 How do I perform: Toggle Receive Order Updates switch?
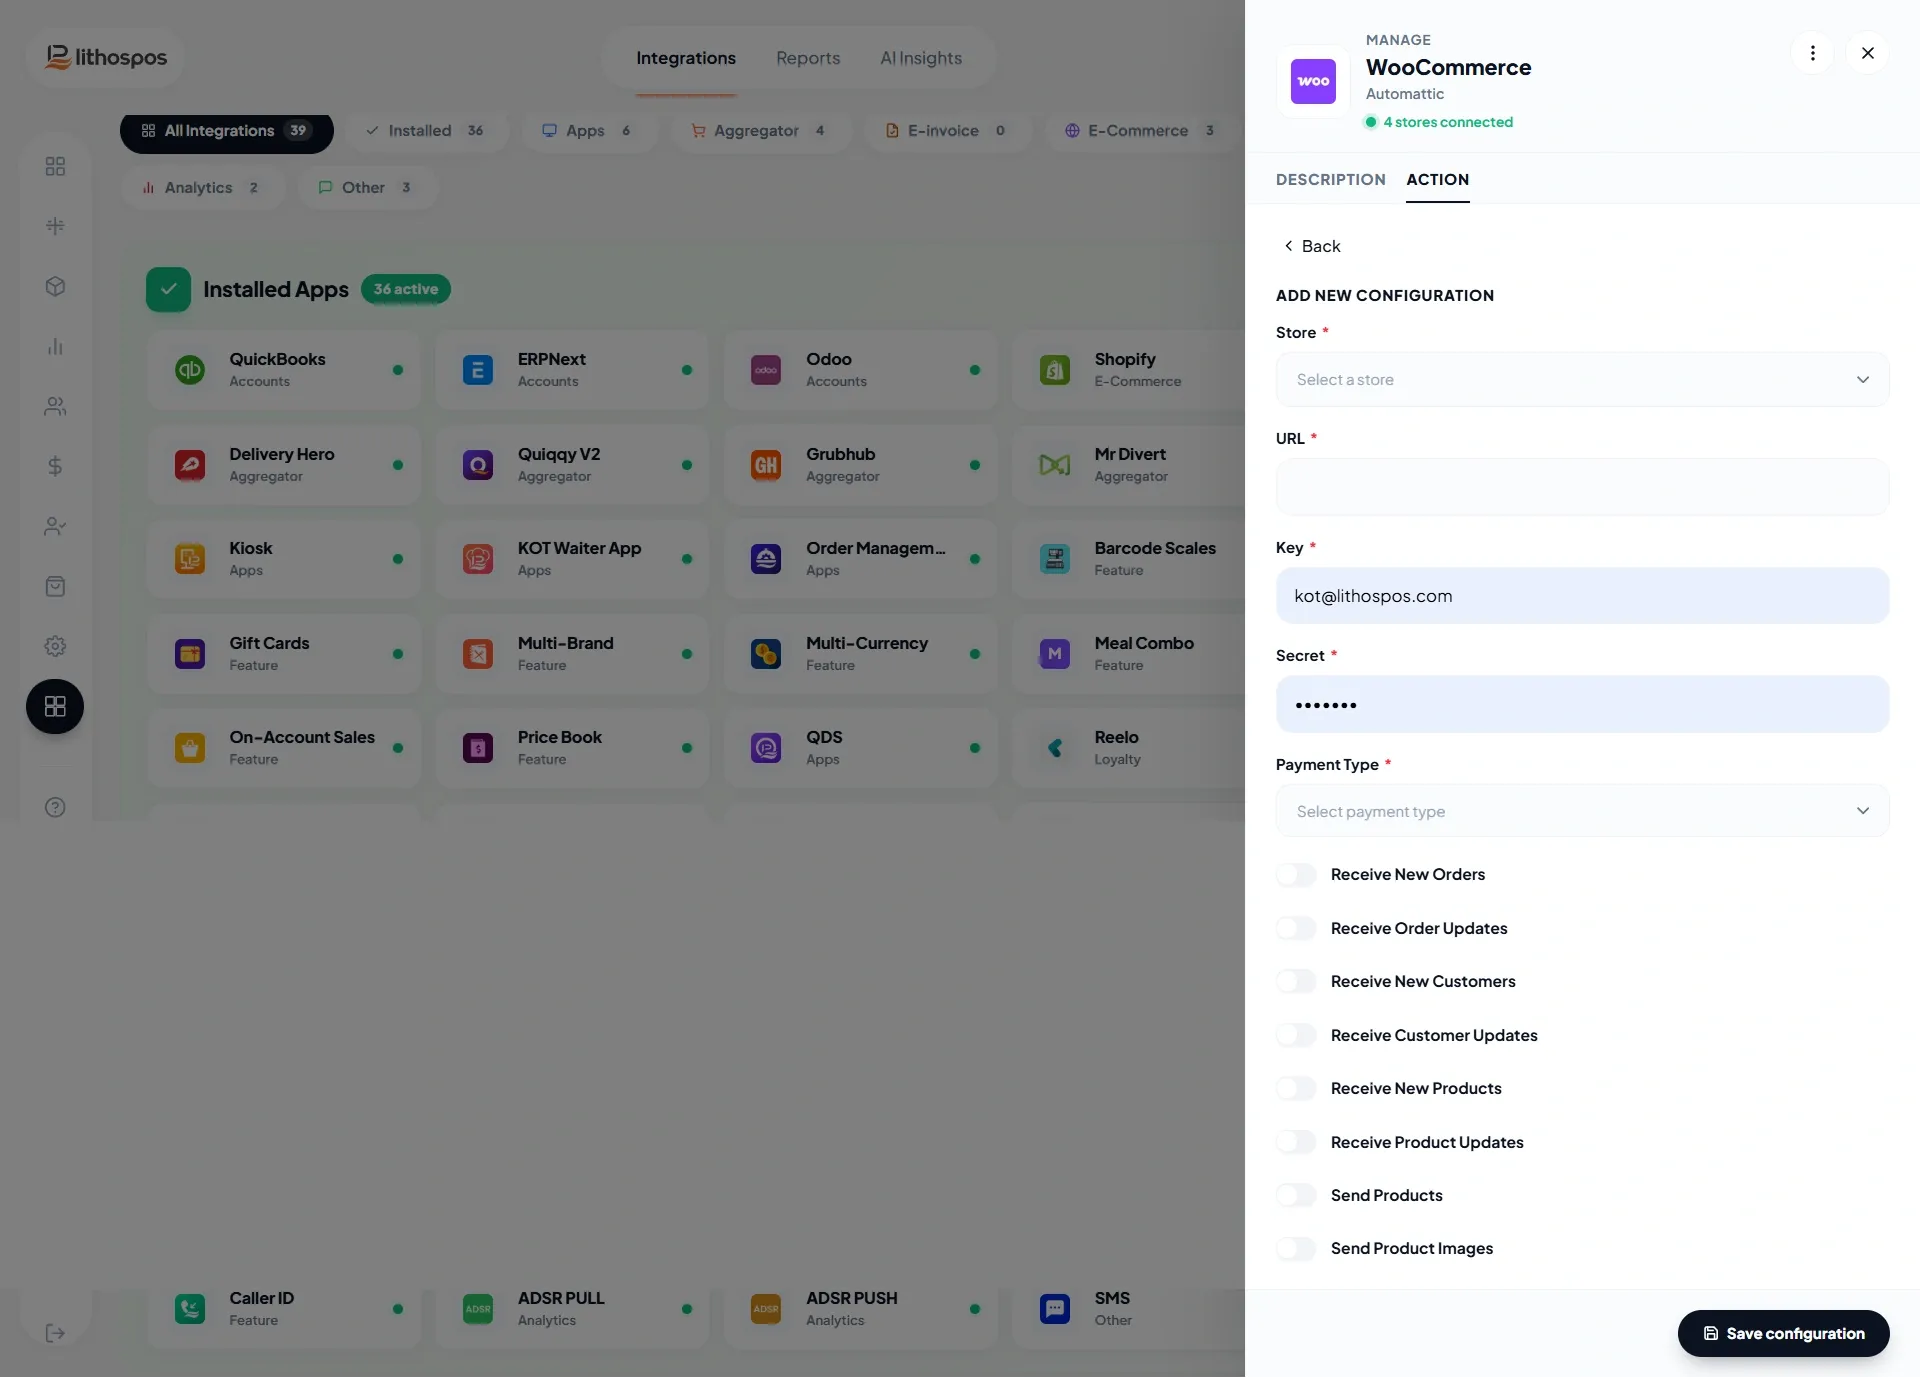[x=1296, y=929]
